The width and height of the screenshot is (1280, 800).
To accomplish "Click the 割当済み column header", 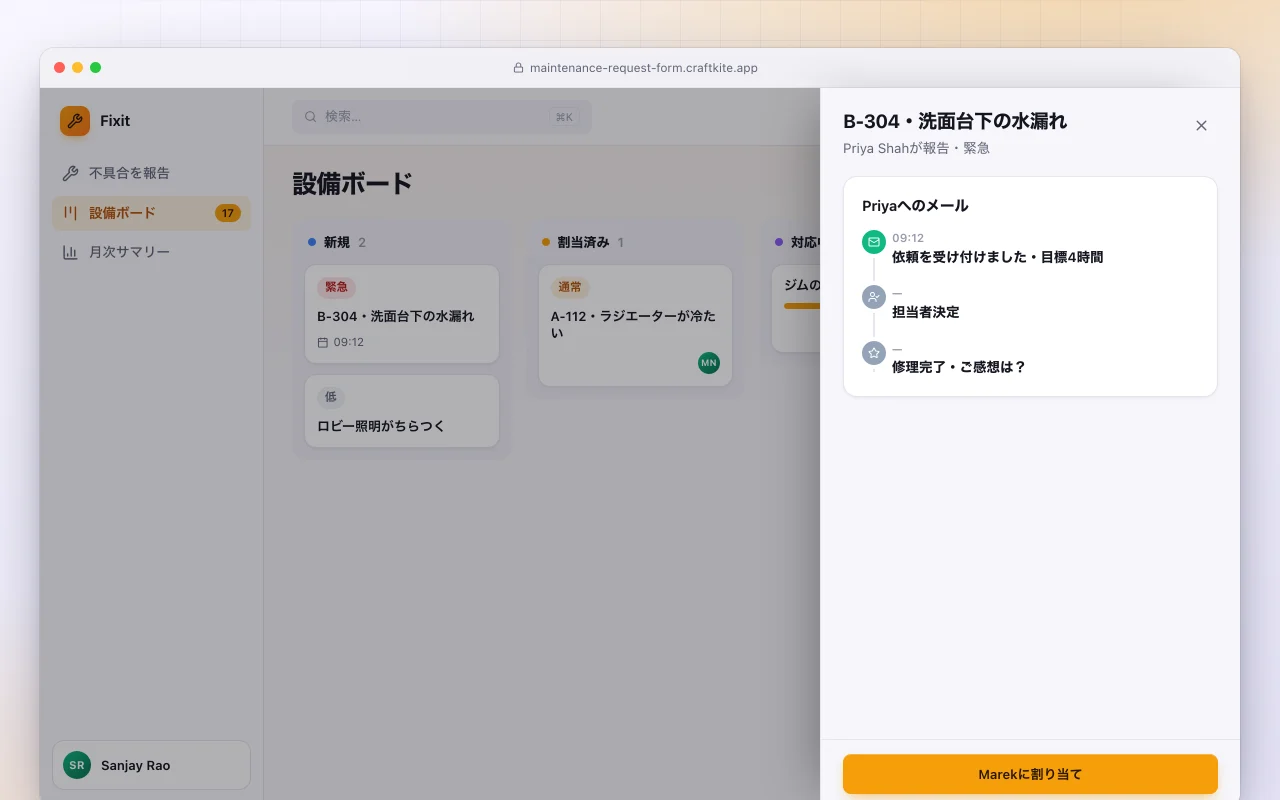I will tap(583, 242).
